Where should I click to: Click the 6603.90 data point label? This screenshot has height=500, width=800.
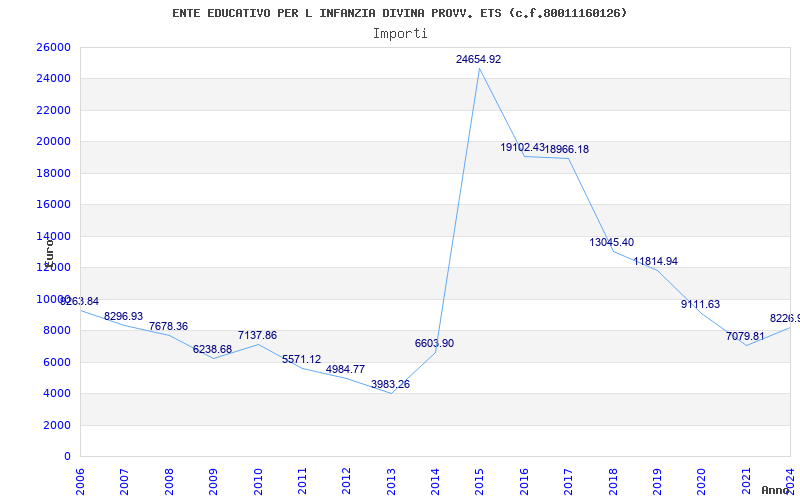pyautogui.click(x=434, y=343)
